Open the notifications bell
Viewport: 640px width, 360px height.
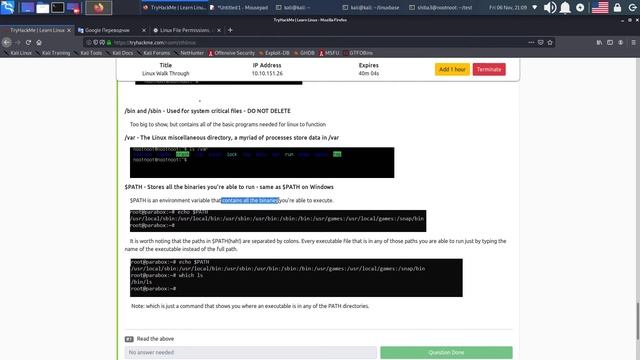(565, 7)
